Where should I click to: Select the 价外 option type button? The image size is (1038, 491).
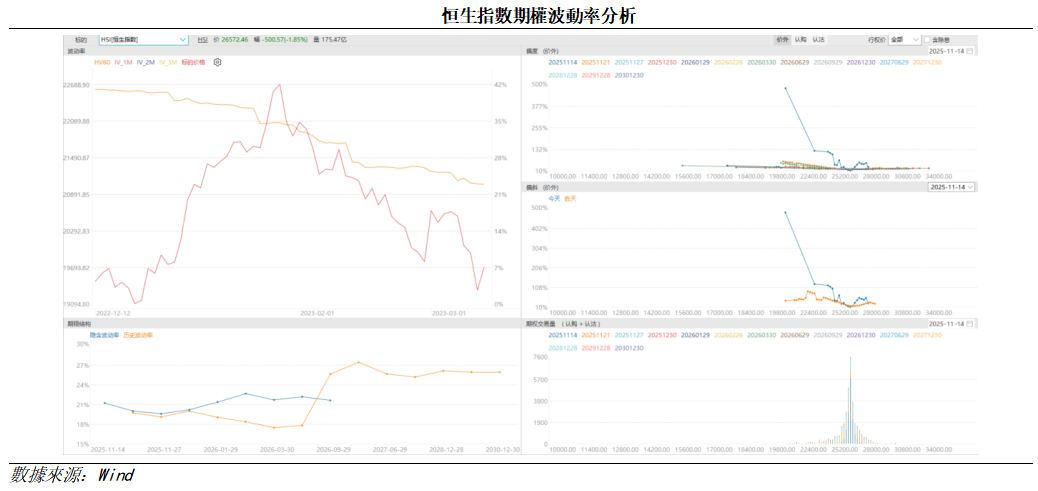point(782,39)
